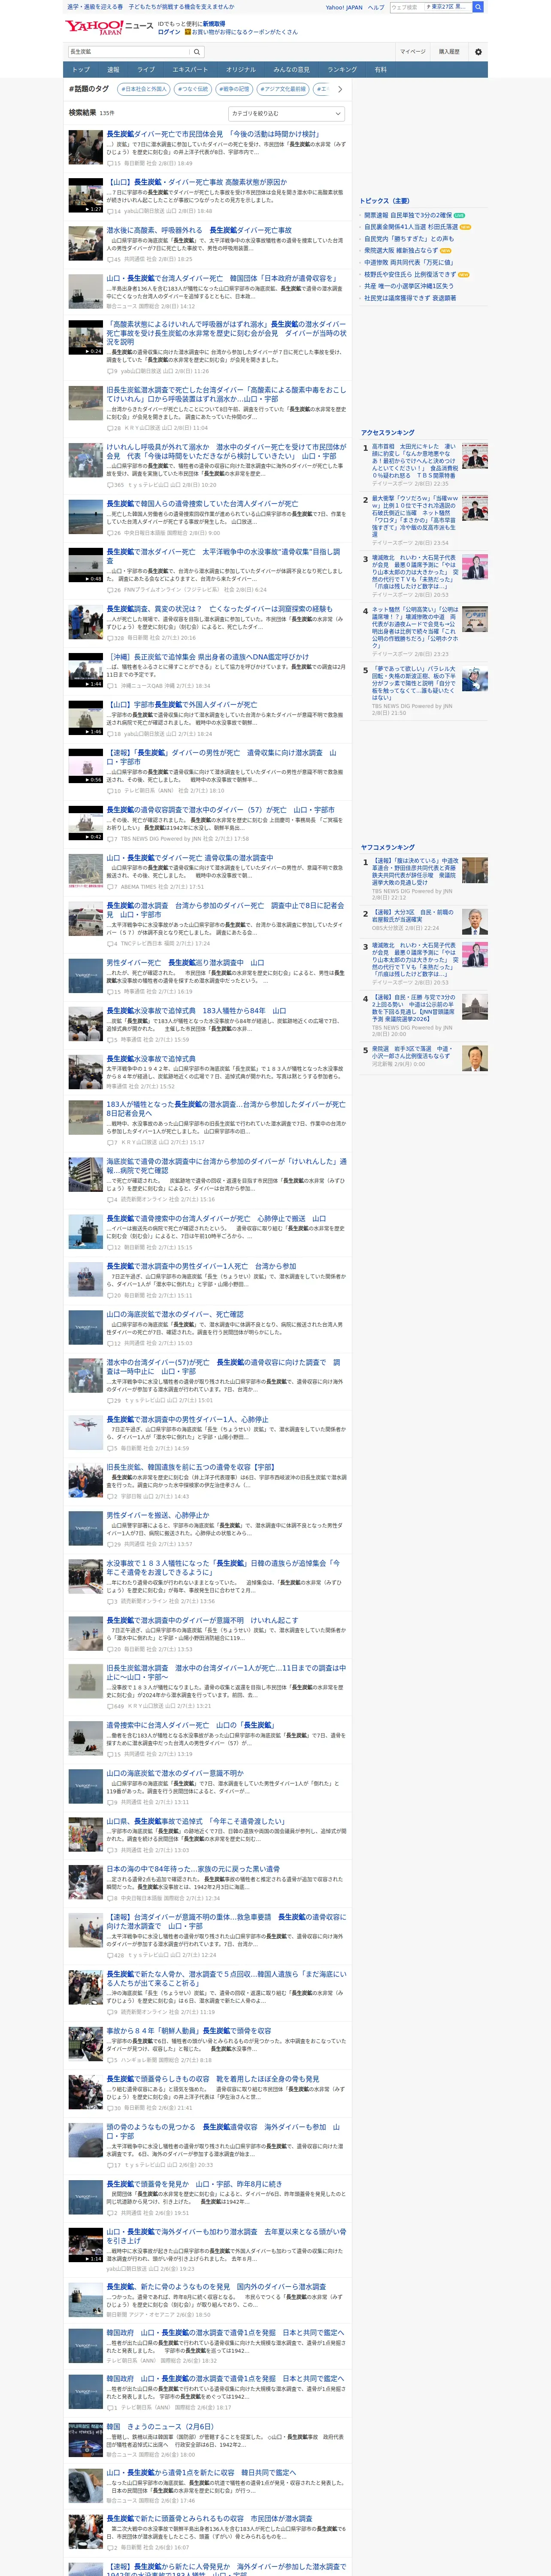
Task: Click the 購入履歴 button
Action: [x=449, y=52]
